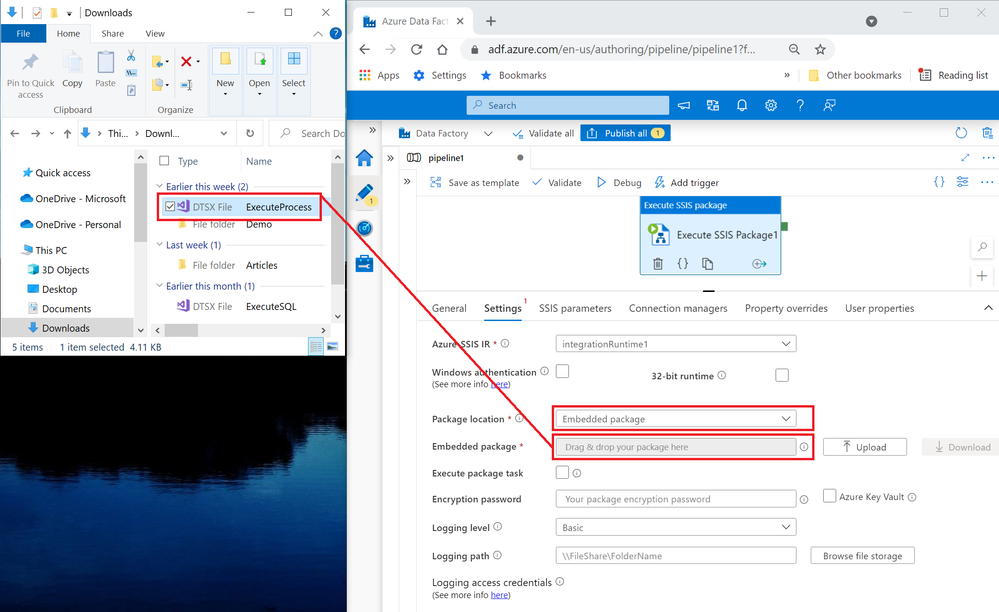Clone the Execute SSIS Package1 activity
The height and width of the screenshot is (612, 999).
[707, 264]
